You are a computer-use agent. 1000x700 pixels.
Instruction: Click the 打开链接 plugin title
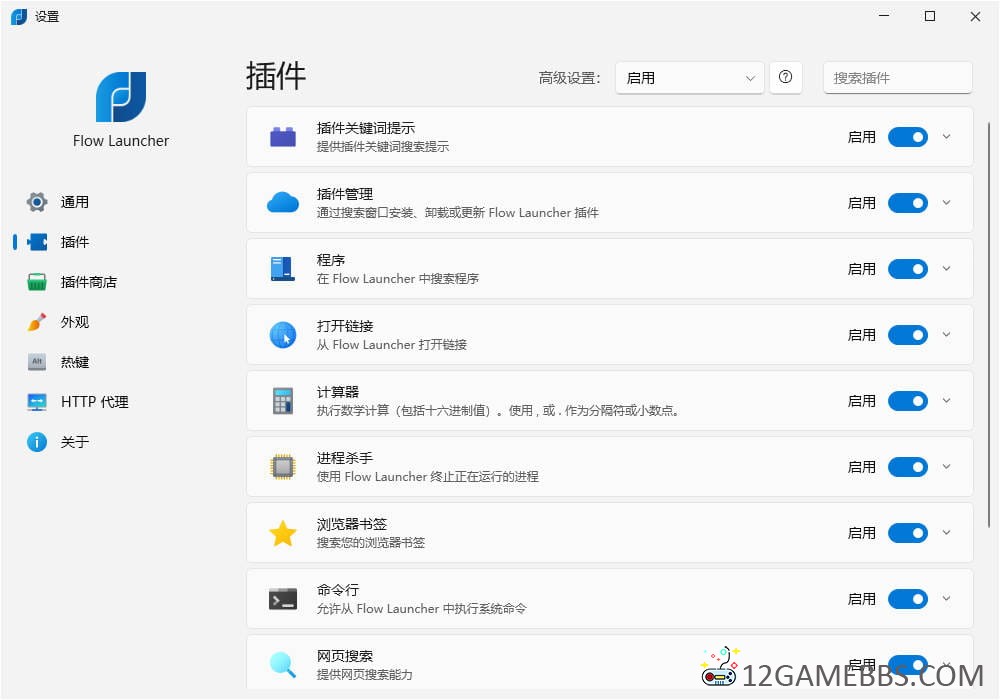[x=345, y=326]
